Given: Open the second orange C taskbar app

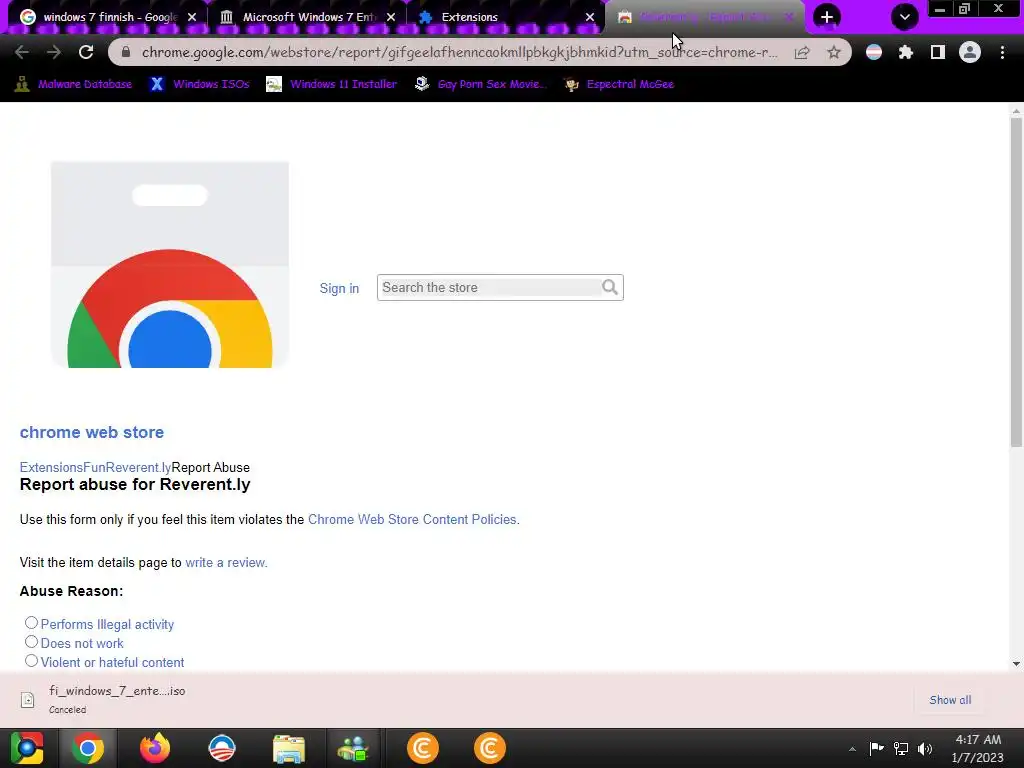Looking at the screenshot, I should click(x=489, y=748).
